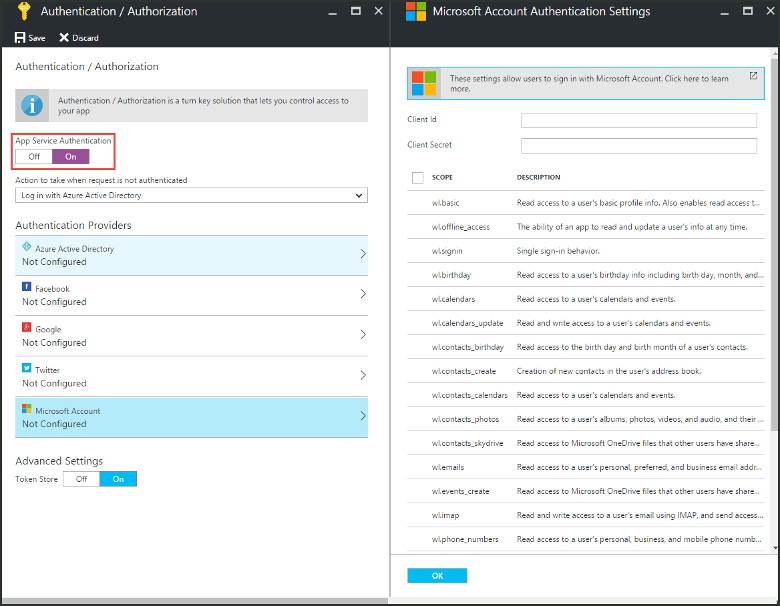Screen dimensions: 780x606
Task: Click the DESCRIPTION column header
Action: click(538, 177)
